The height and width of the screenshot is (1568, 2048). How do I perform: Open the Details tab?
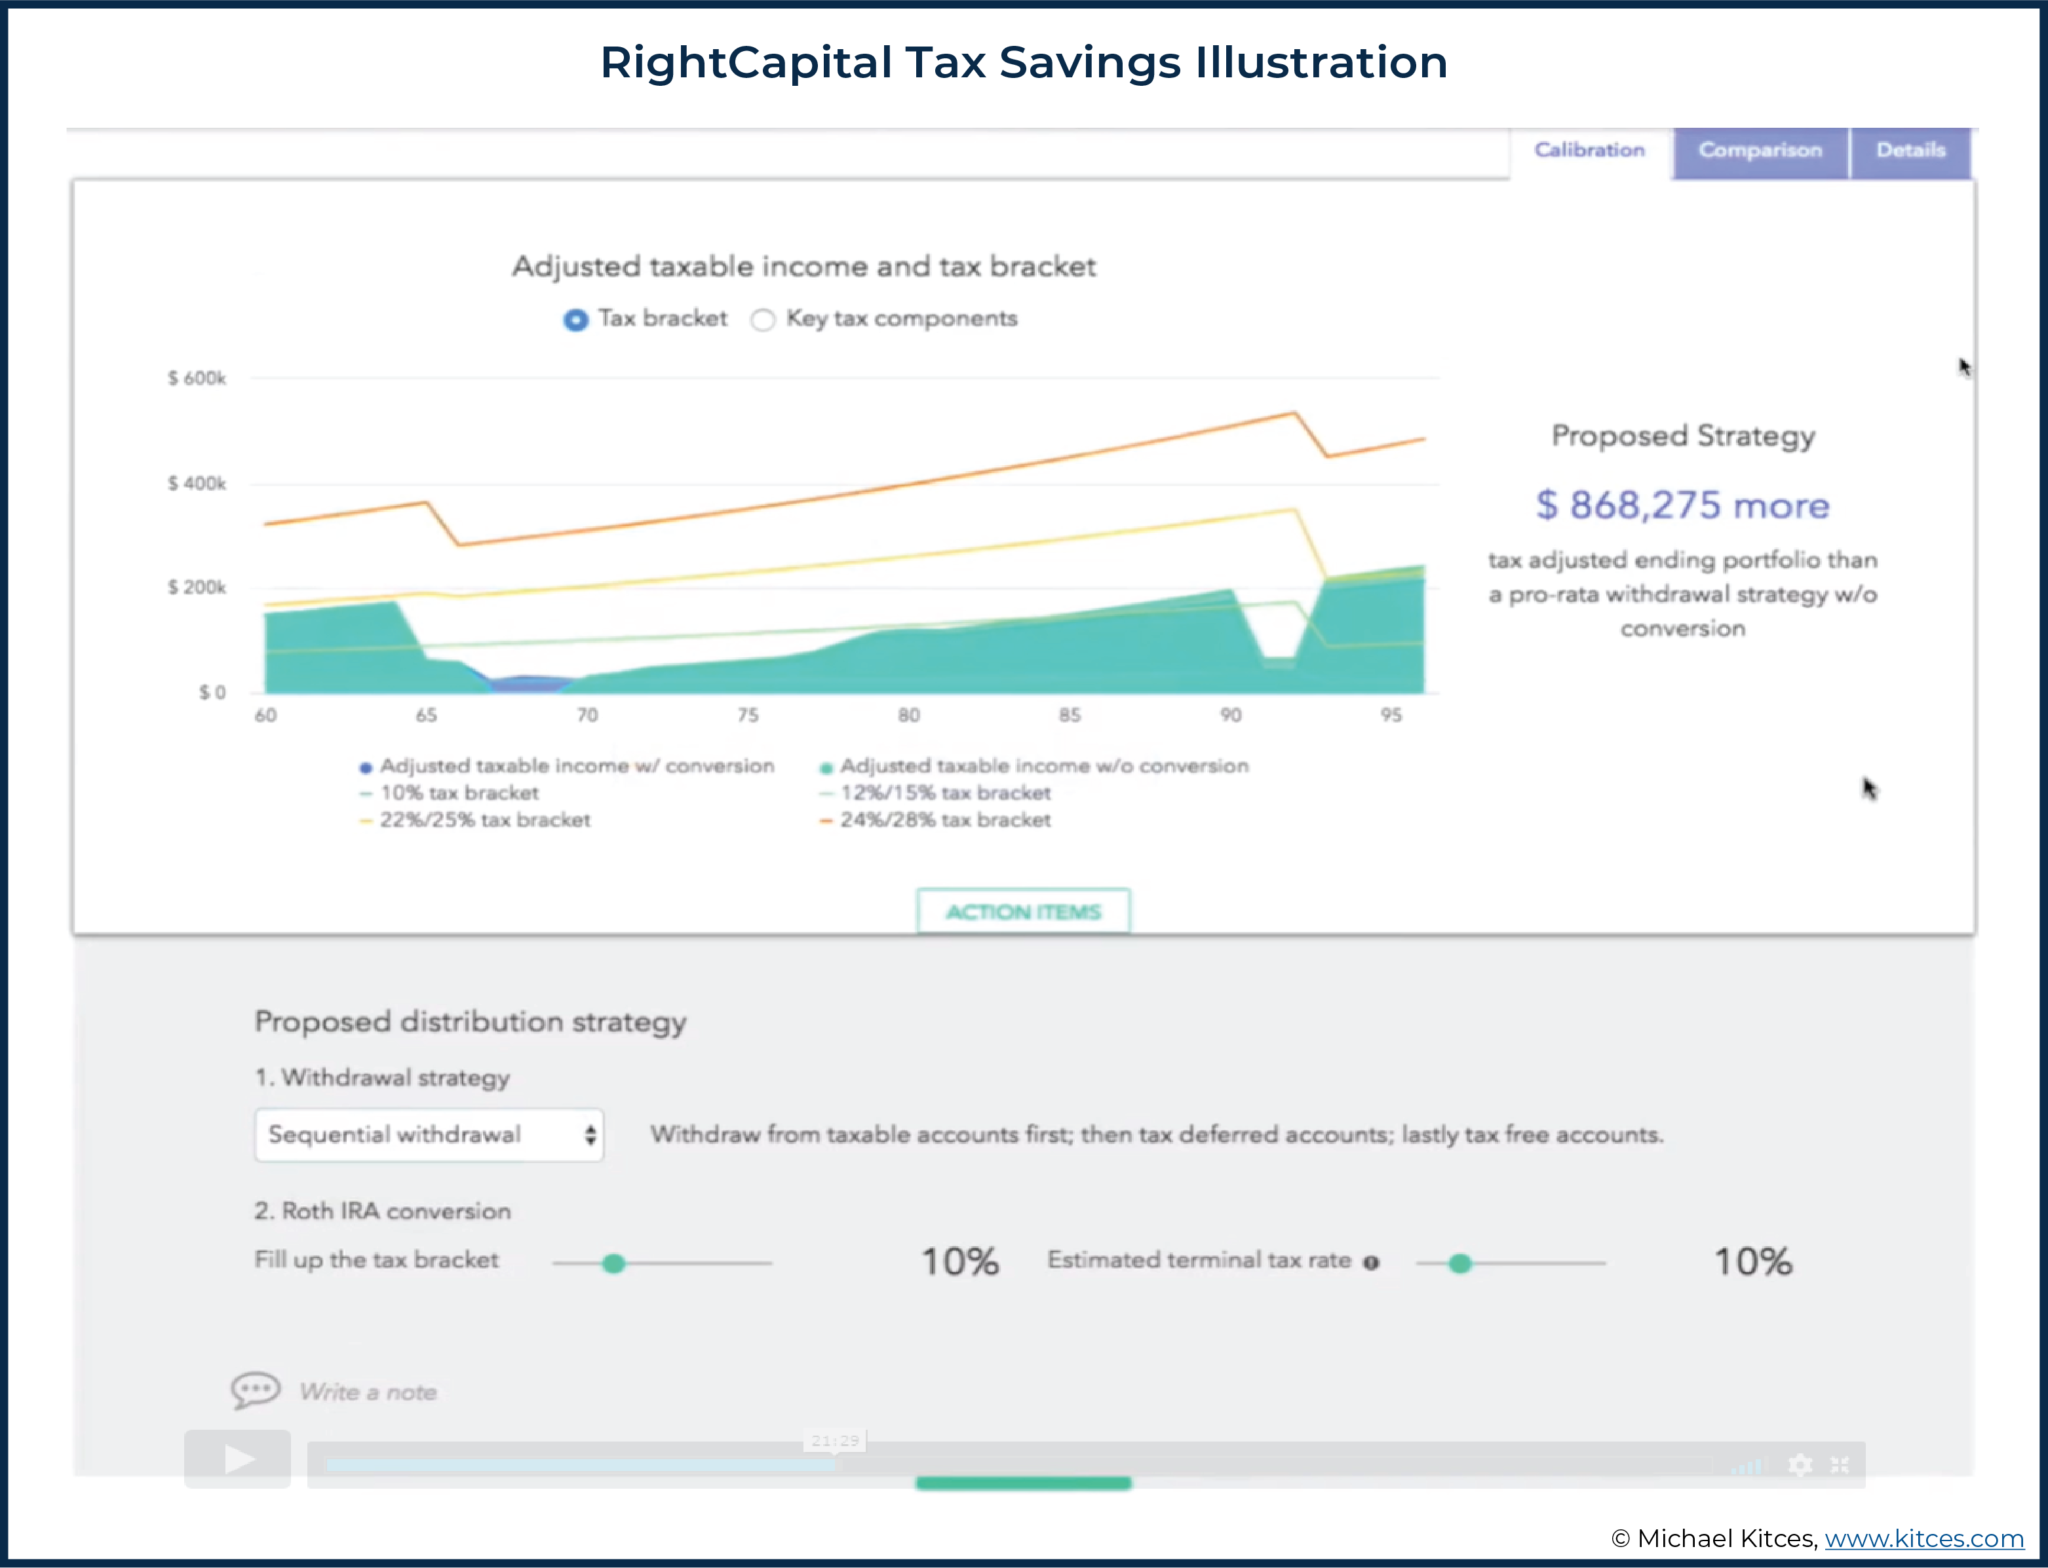pyautogui.click(x=1911, y=150)
